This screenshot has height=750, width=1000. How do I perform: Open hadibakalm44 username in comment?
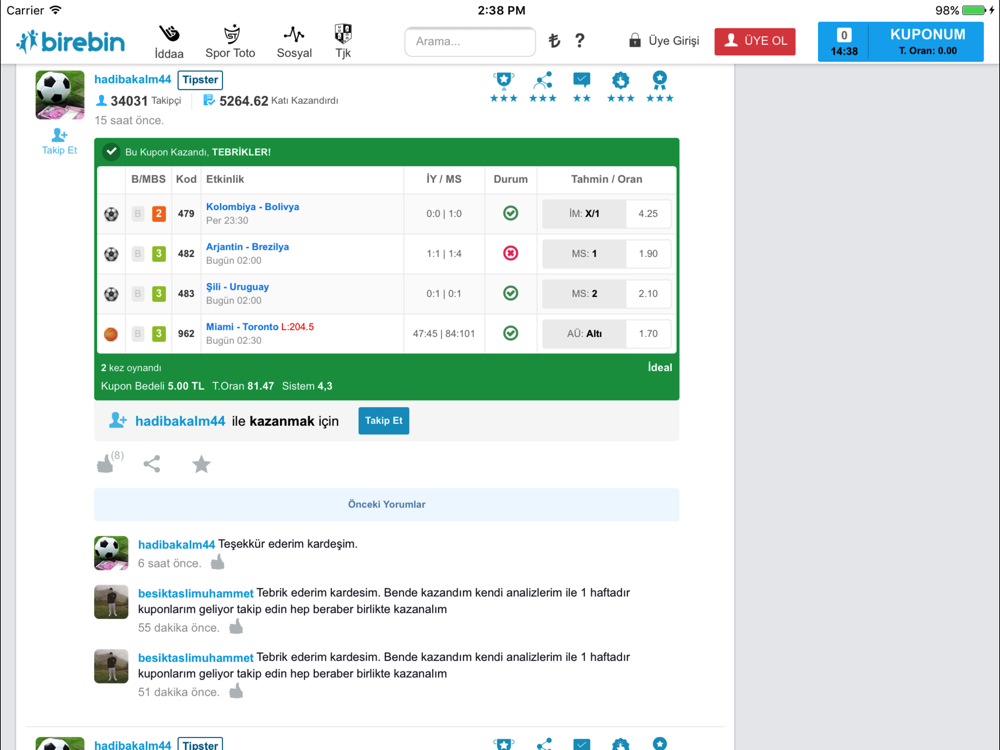(177, 545)
